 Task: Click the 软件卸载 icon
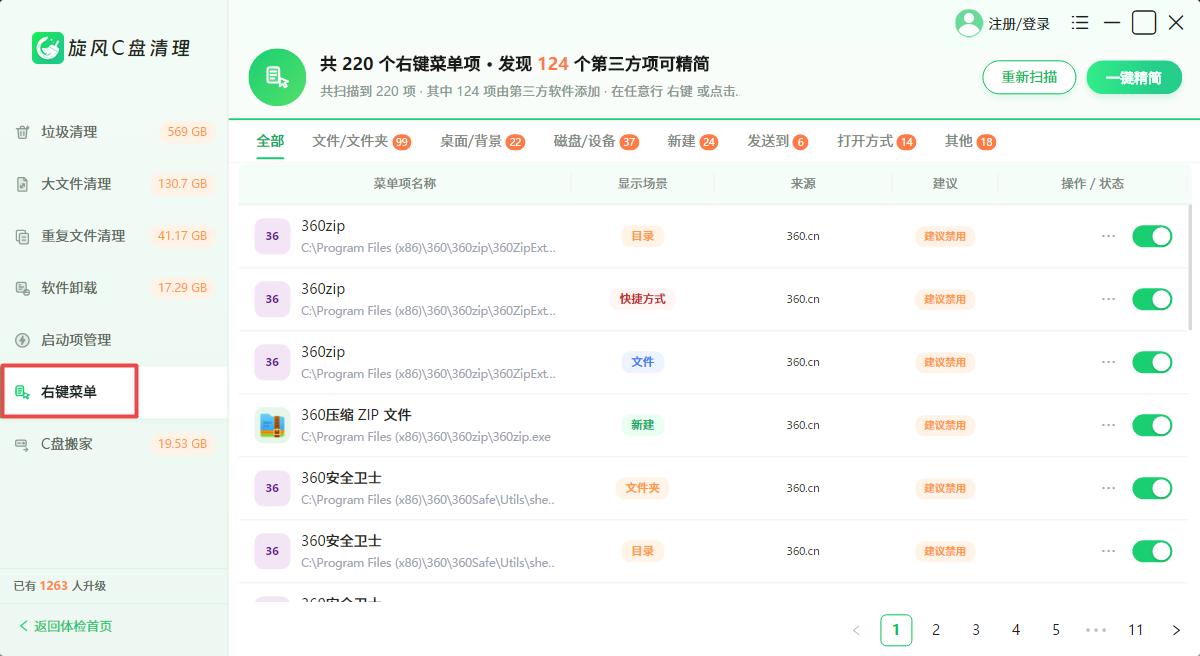pyautogui.click(x=22, y=288)
